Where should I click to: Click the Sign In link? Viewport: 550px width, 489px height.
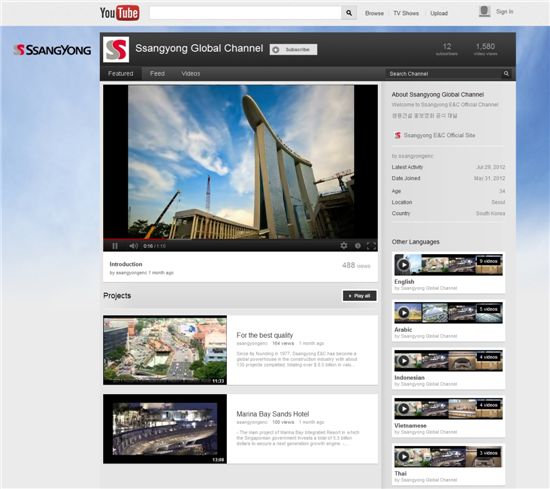[x=504, y=12]
